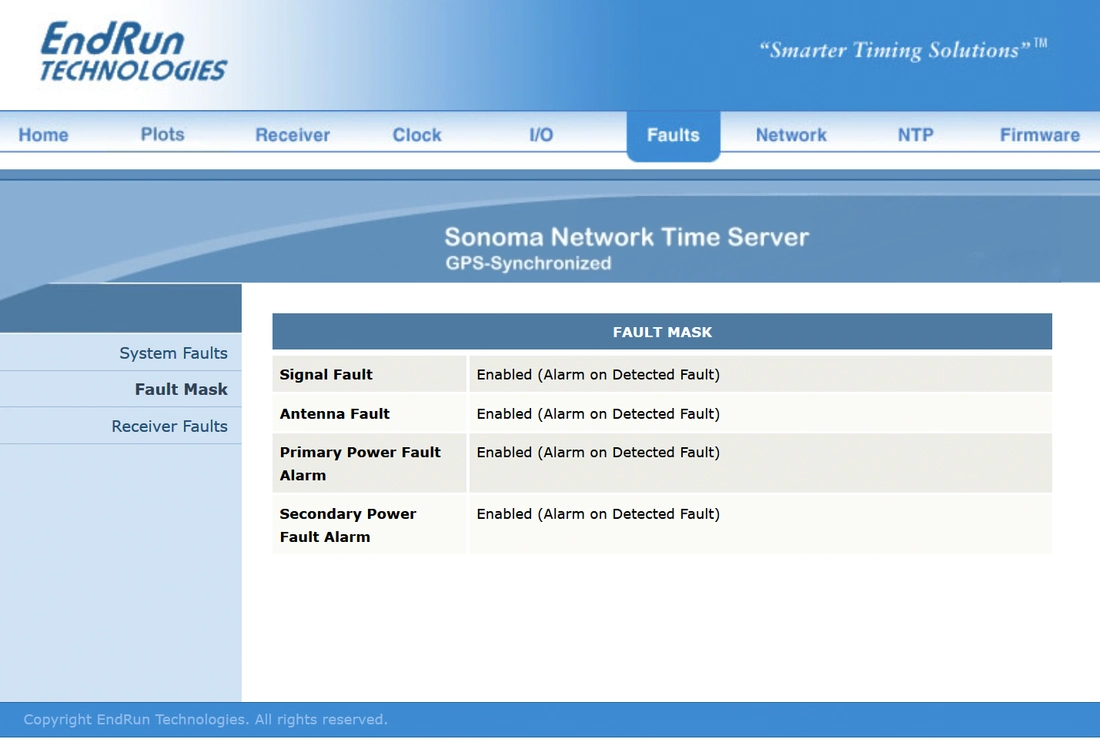Screen dimensions: 1100x749
Task: Click Secondary Power Fault Alarm label
Action: tap(348, 525)
